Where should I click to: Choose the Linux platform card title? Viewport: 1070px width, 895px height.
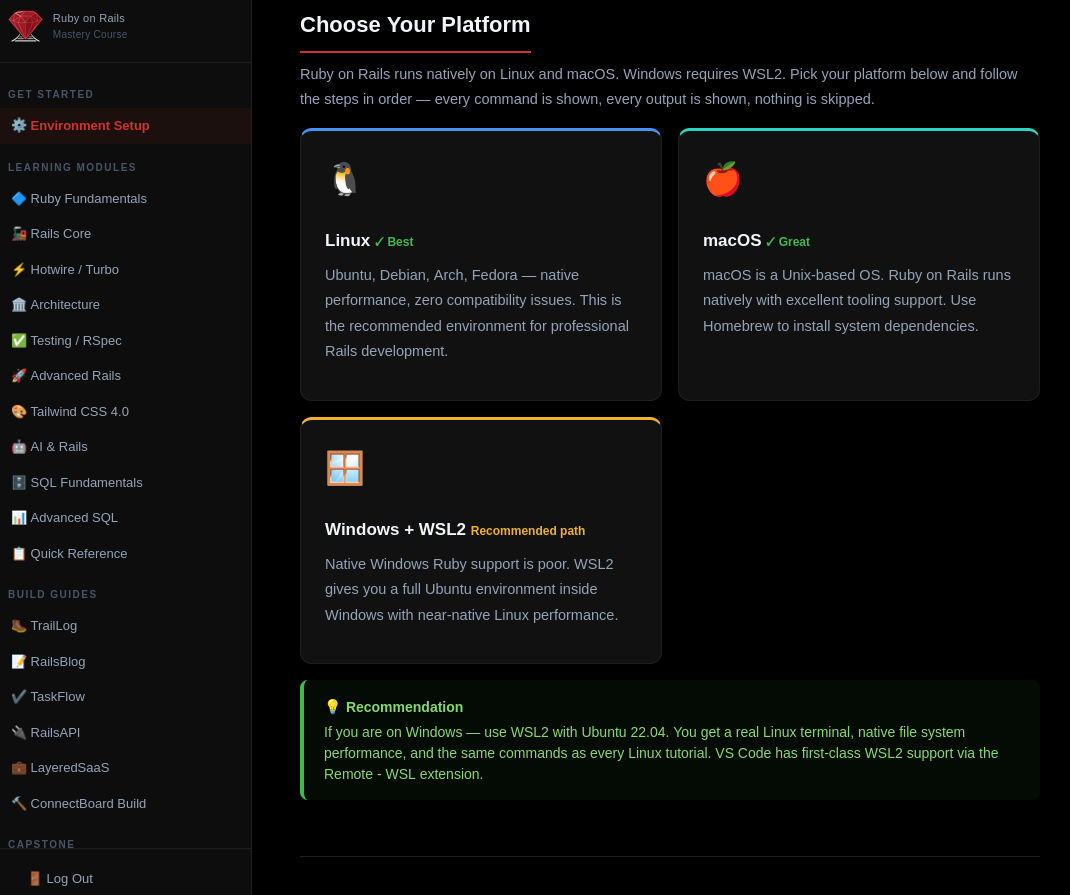pyautogui.click(x=347, y=241)
